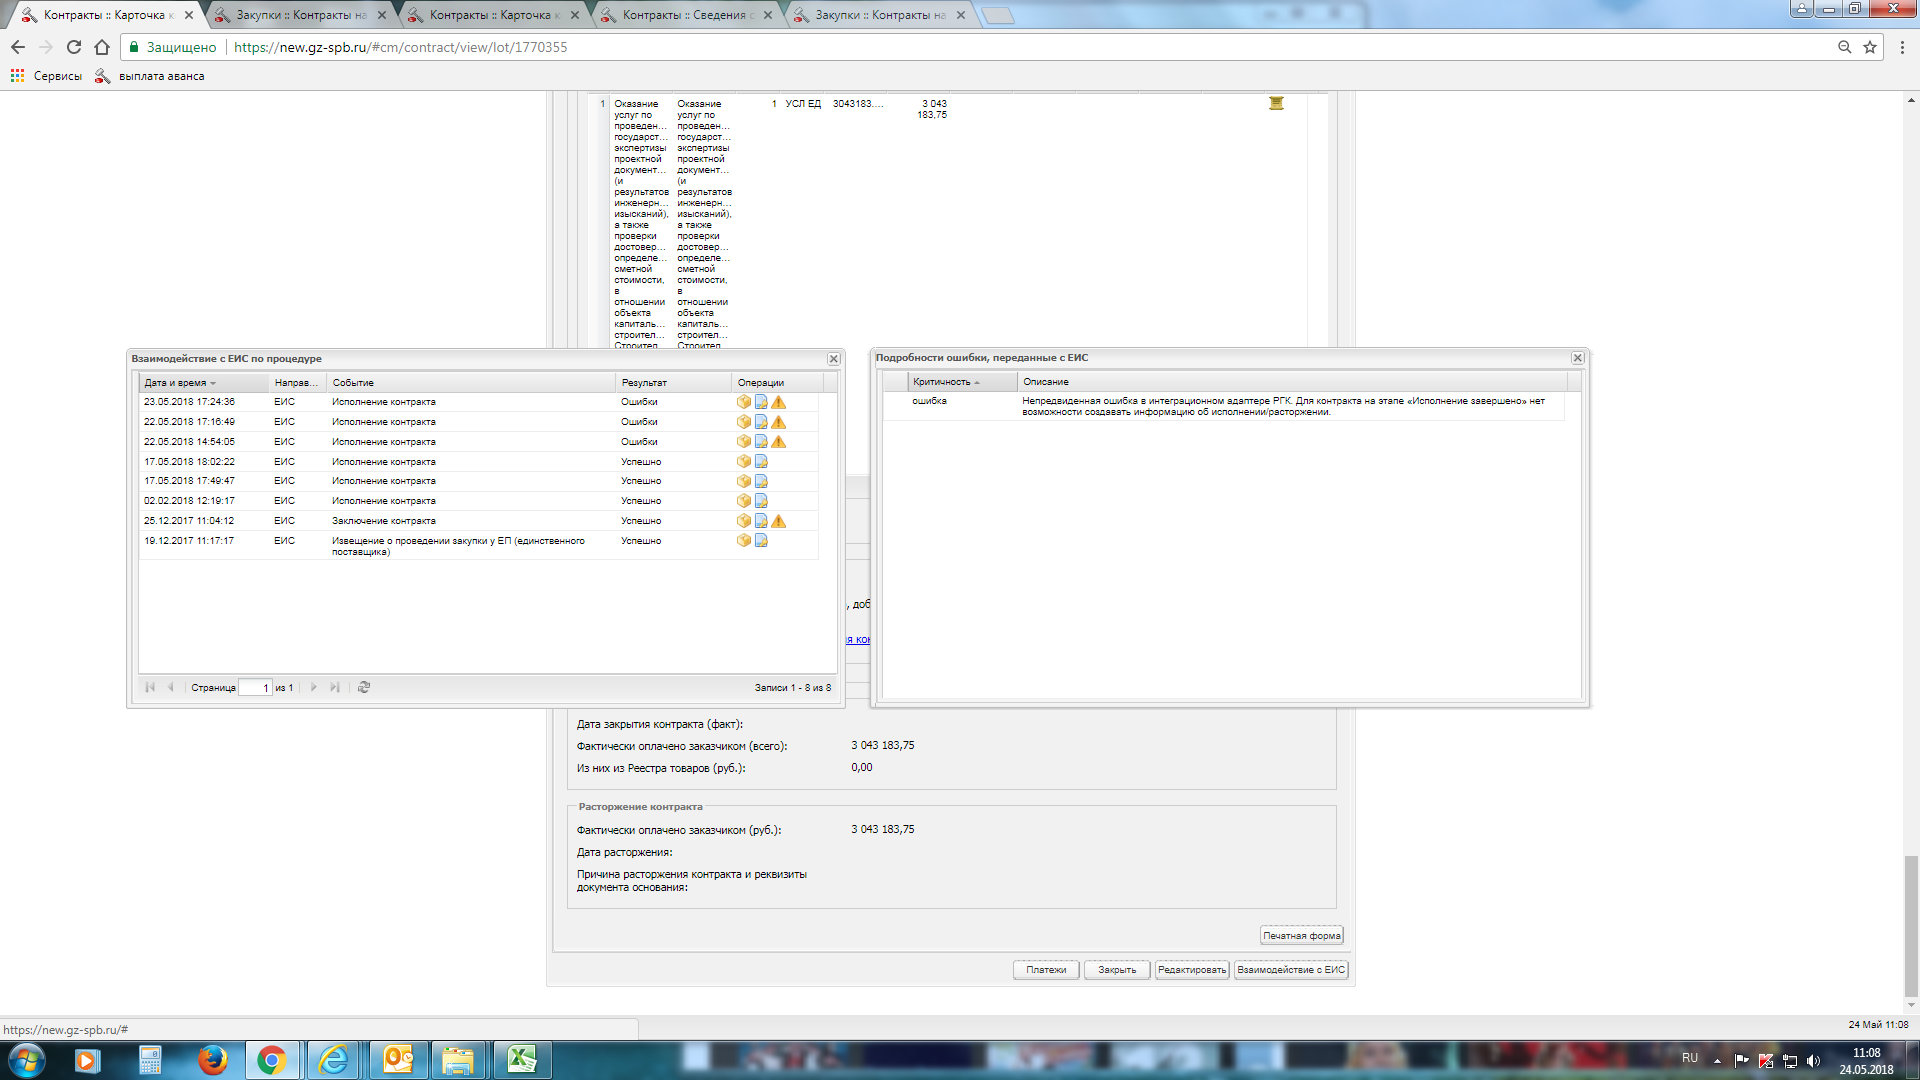Click package icon in 22.05.2018 17:16:49 row
Image resolution: width=1920 pixels, height=1080 pixels.
[744, 422]
